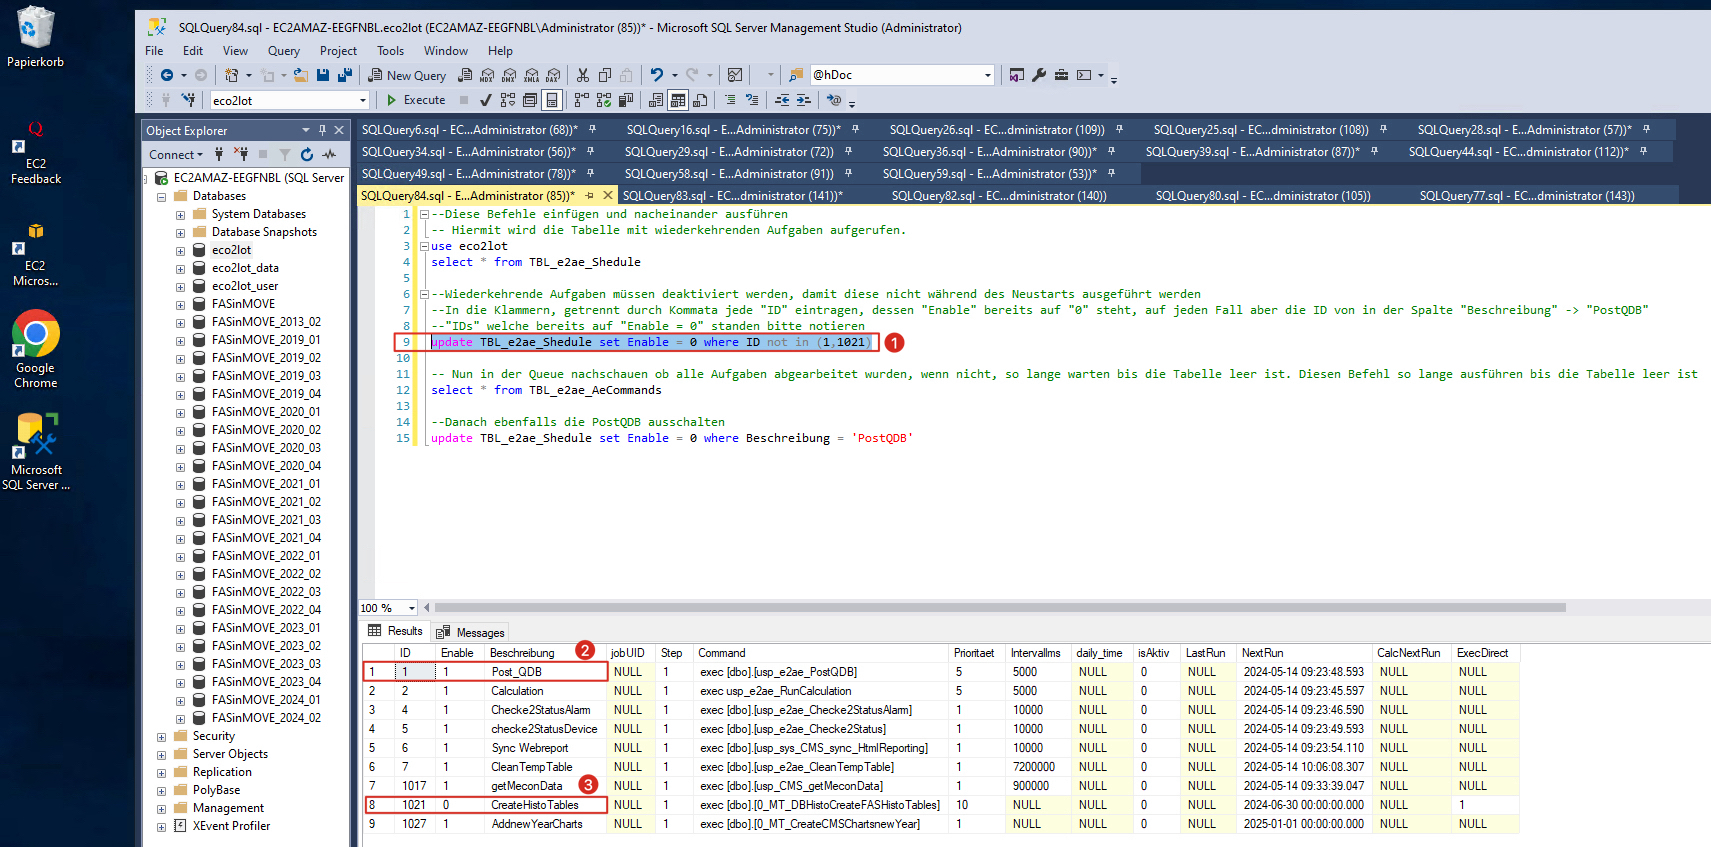The width and height of the screenshot is (1711, 847).
Task: Pin the SQLQuery6.sql tab
Action: coord(593,130)
